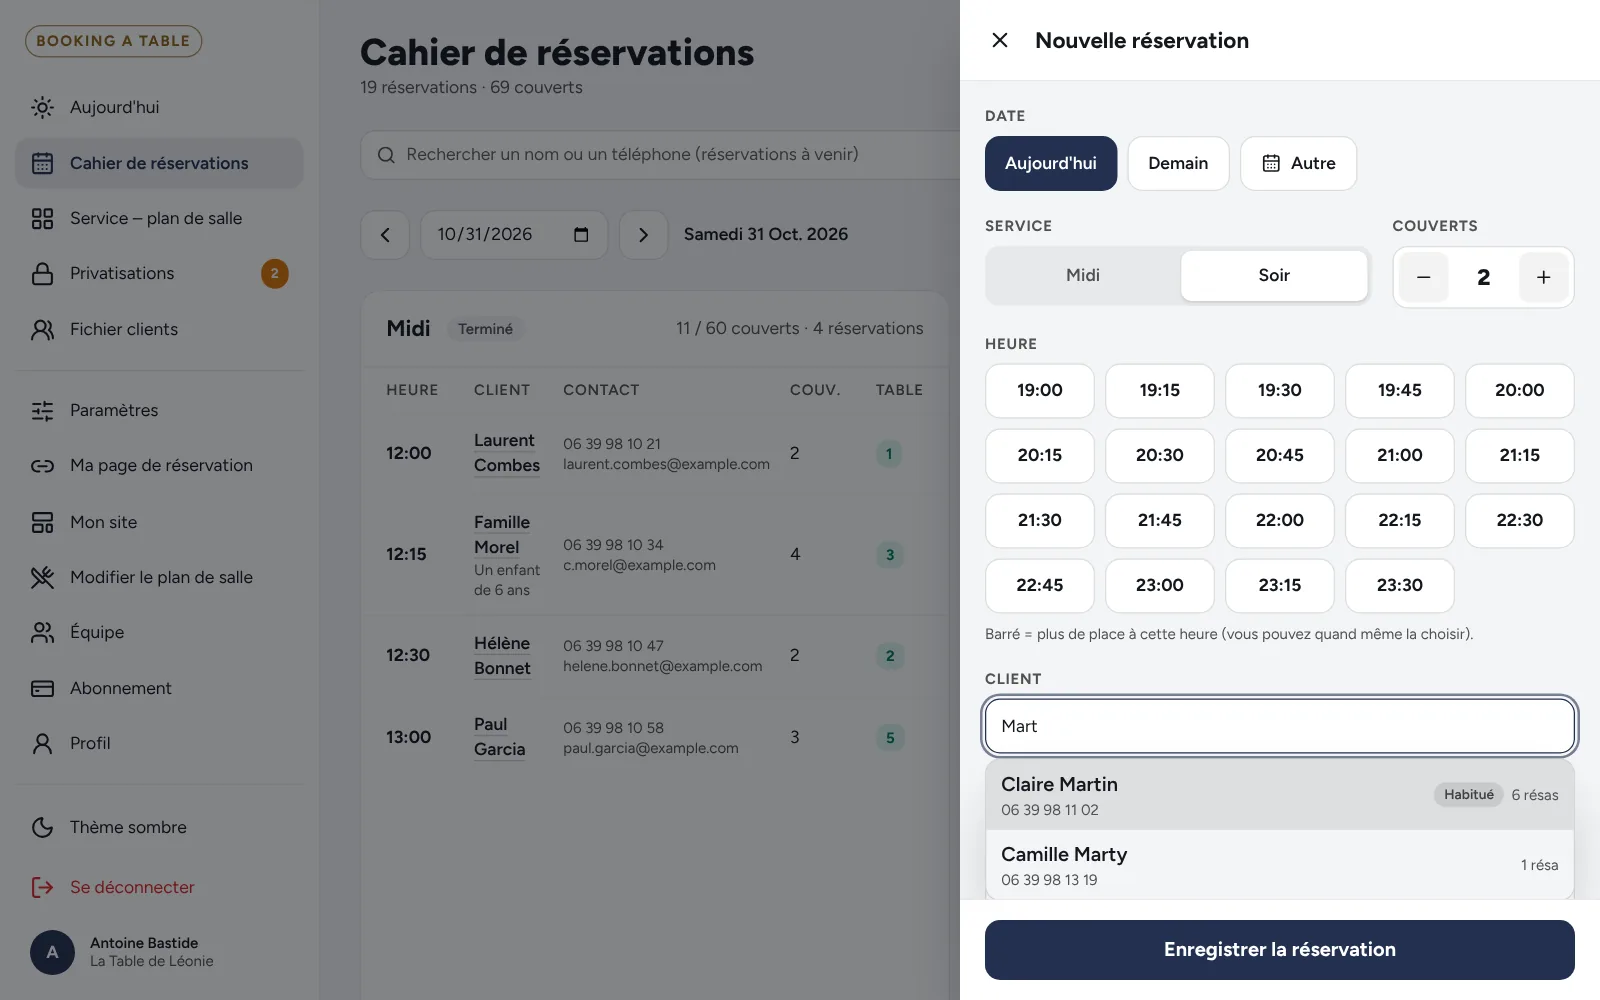Viewport: 1600px width, 1000px height.
Task: Switch service to Soir
Action: click(1274, 275)
